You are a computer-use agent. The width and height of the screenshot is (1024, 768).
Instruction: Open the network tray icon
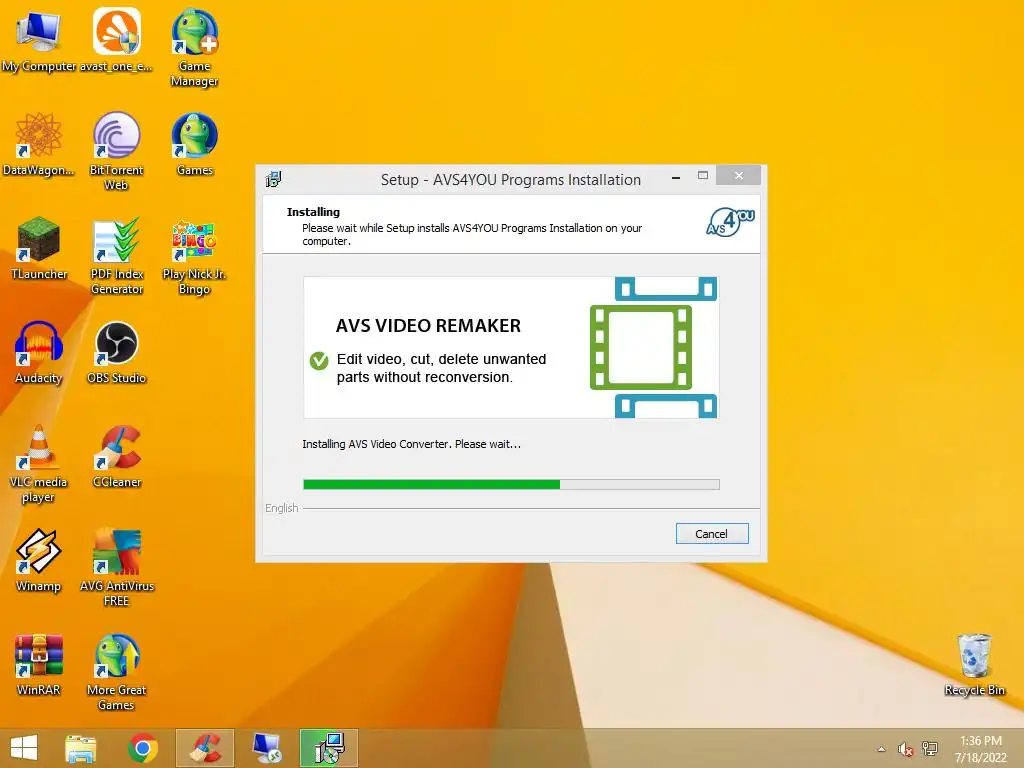click(930, 748)
